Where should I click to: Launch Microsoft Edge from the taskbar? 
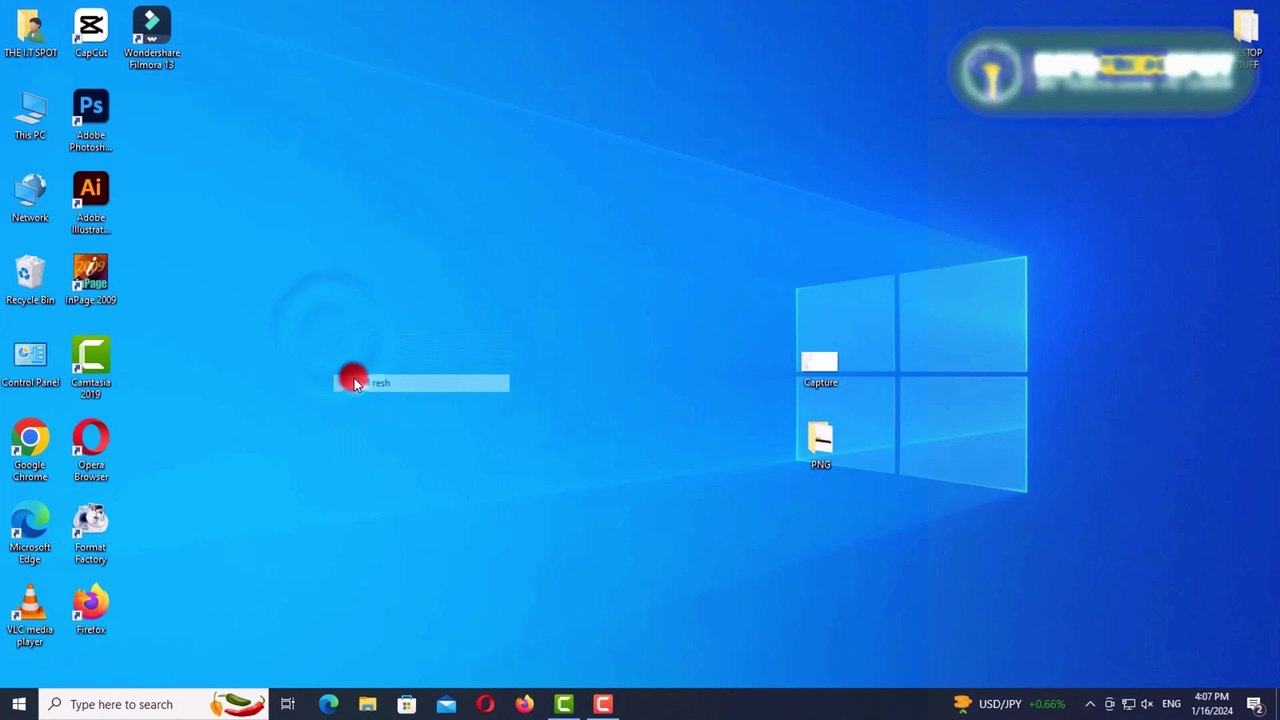[328, 704]
